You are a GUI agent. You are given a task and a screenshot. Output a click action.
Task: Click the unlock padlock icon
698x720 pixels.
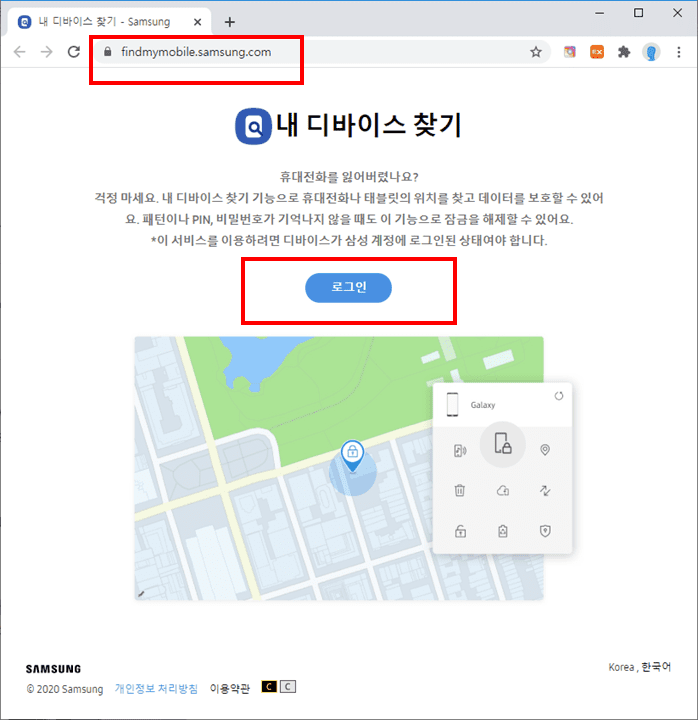[x=460, y=531]
